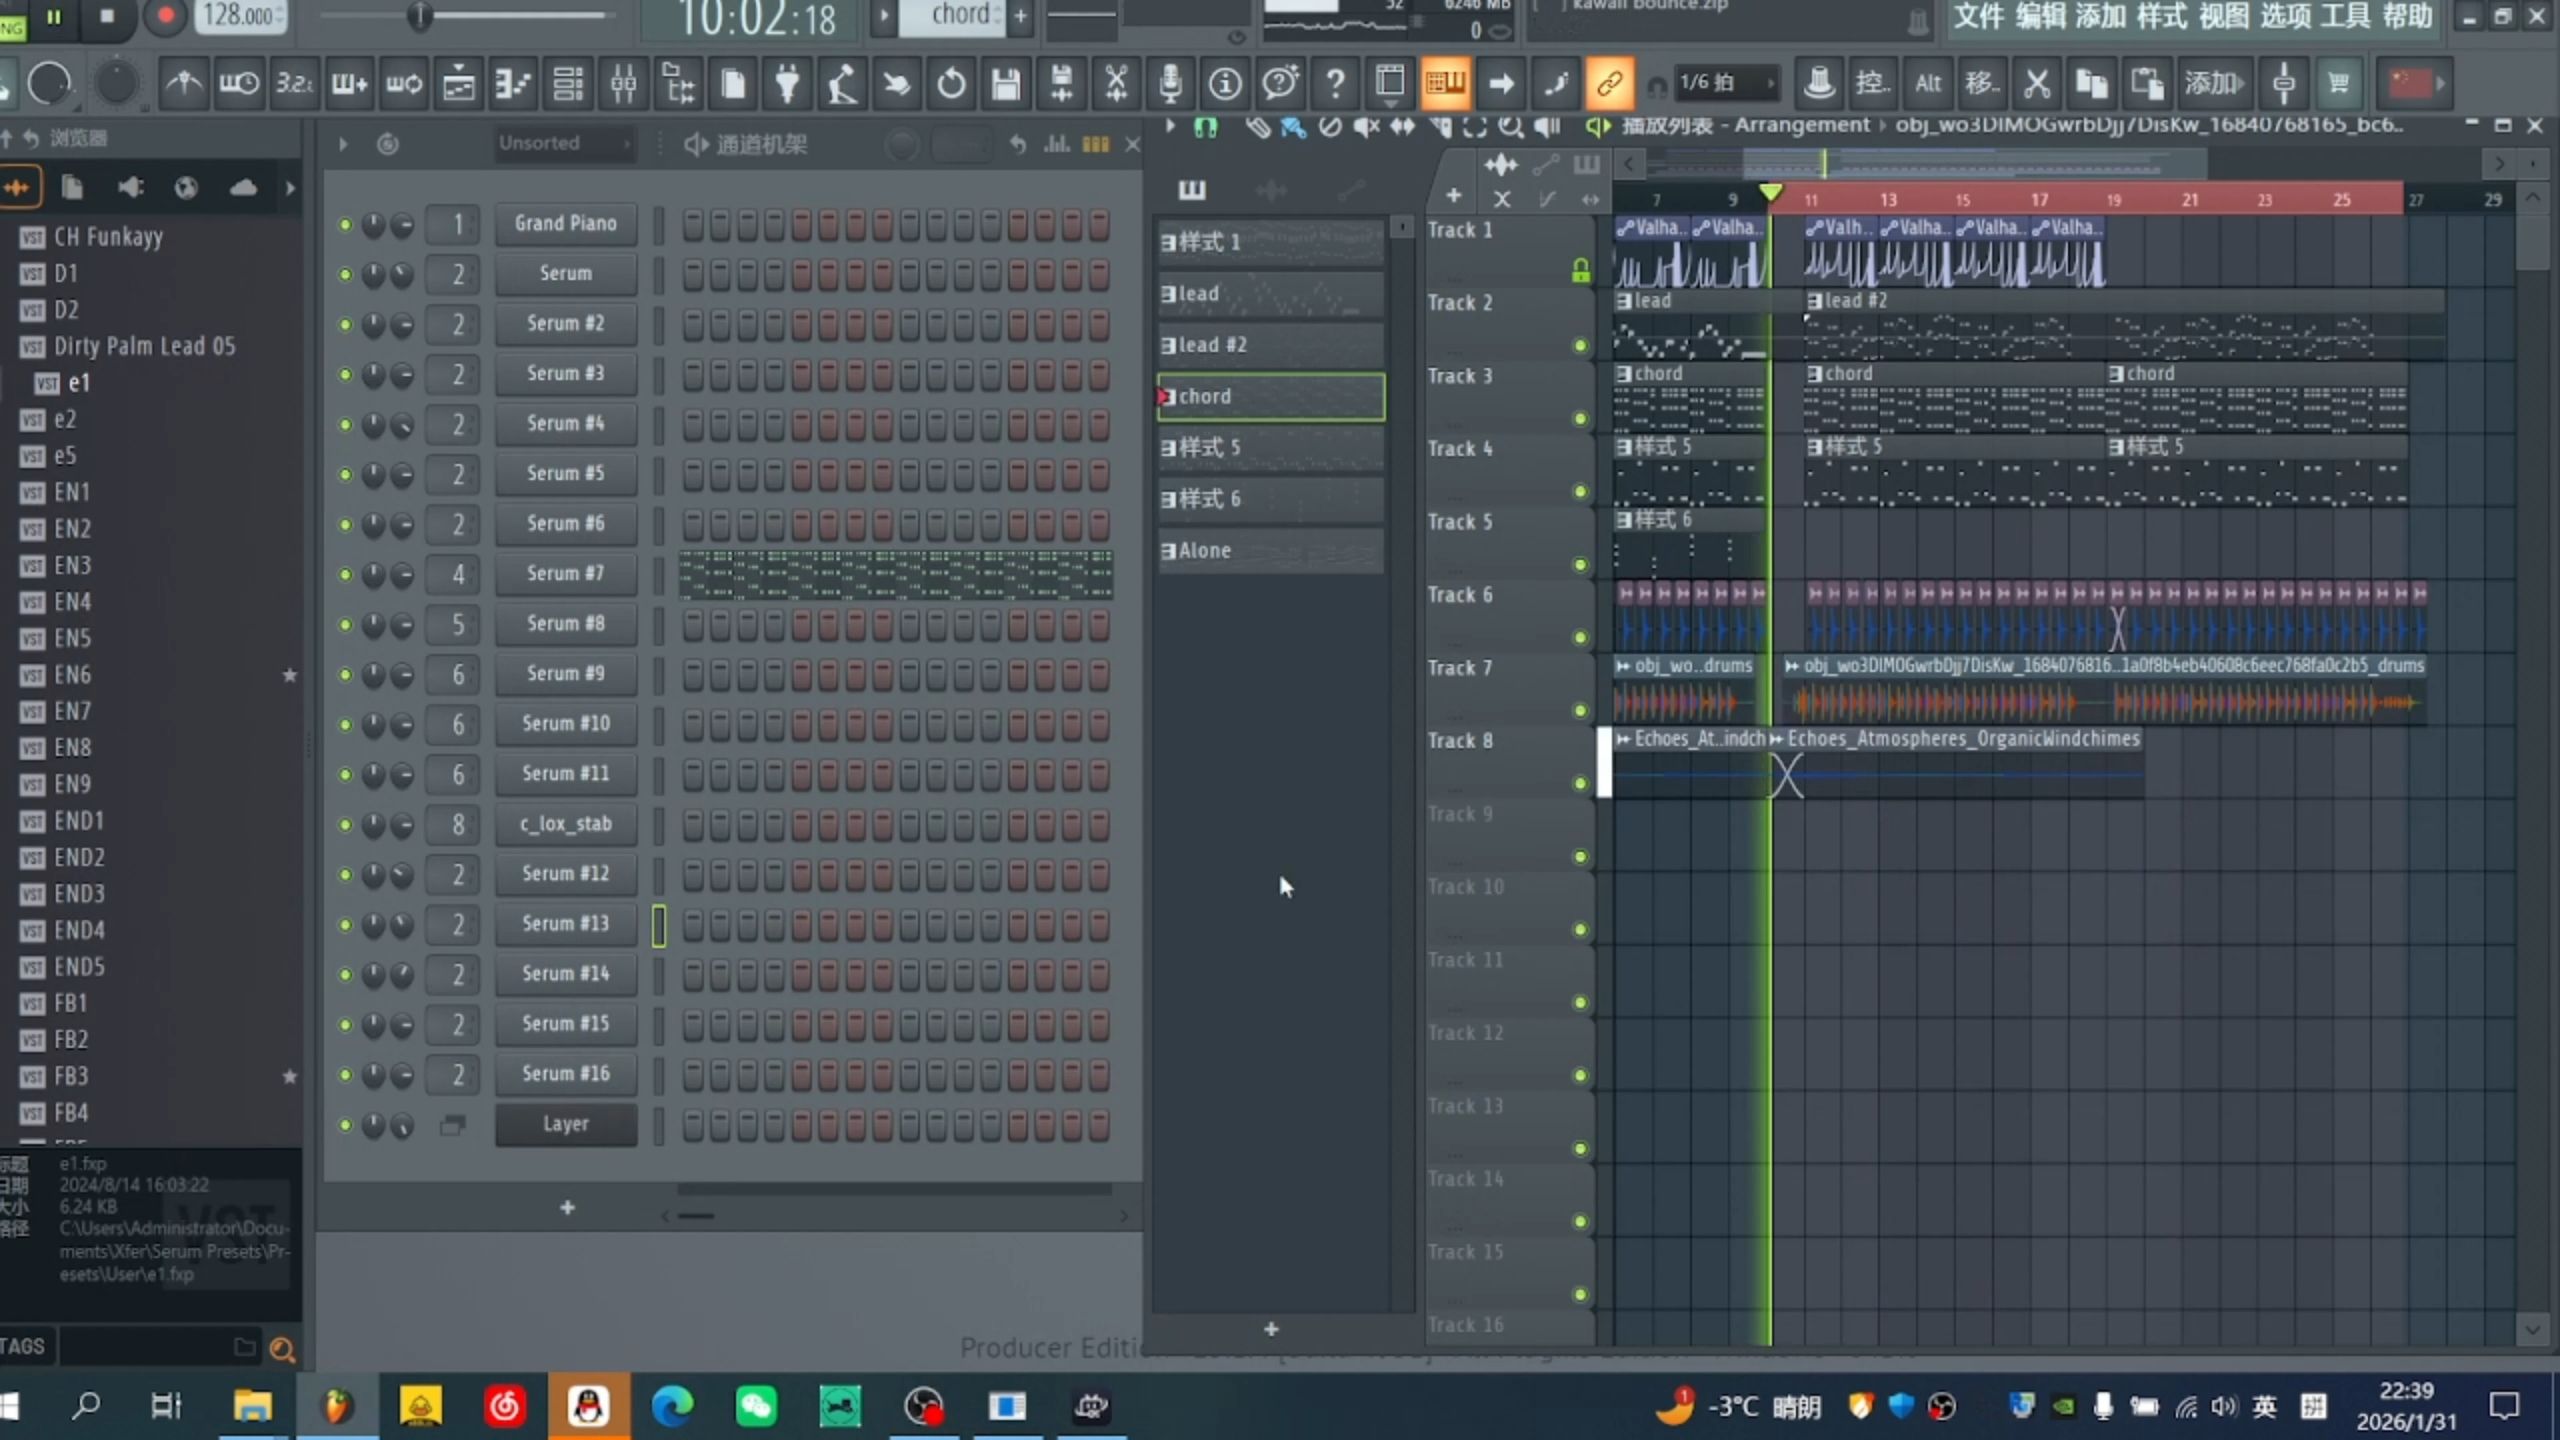
Task: Open the playlist menu arrow at its top-left
Action: pyautogui.click(x=1169, y=126)
